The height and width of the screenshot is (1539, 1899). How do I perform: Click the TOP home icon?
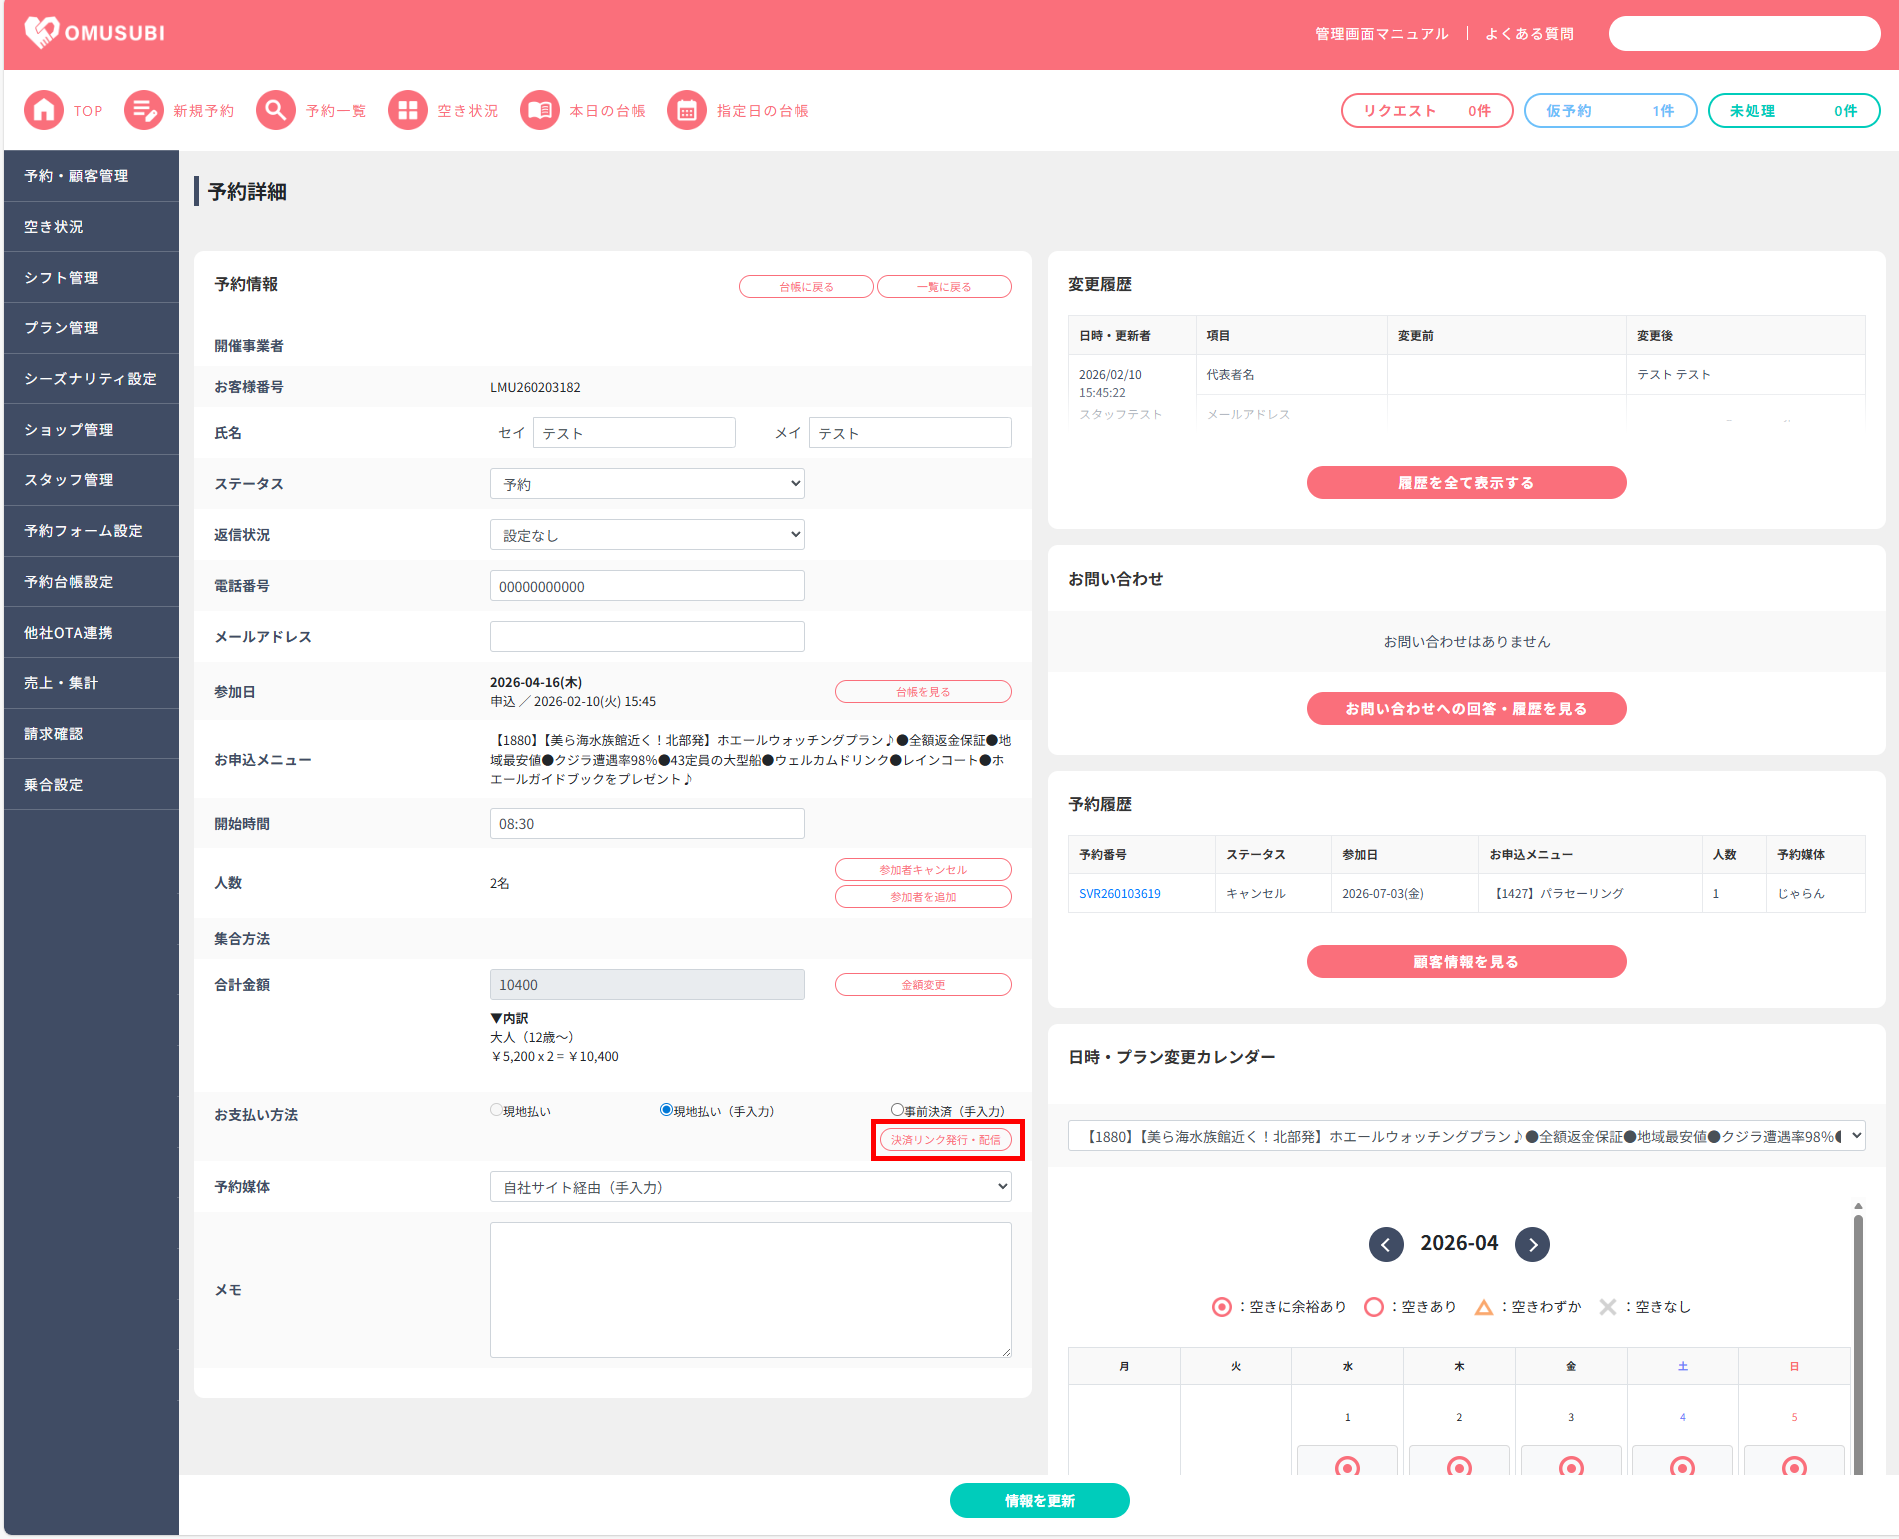coord(44,111)
